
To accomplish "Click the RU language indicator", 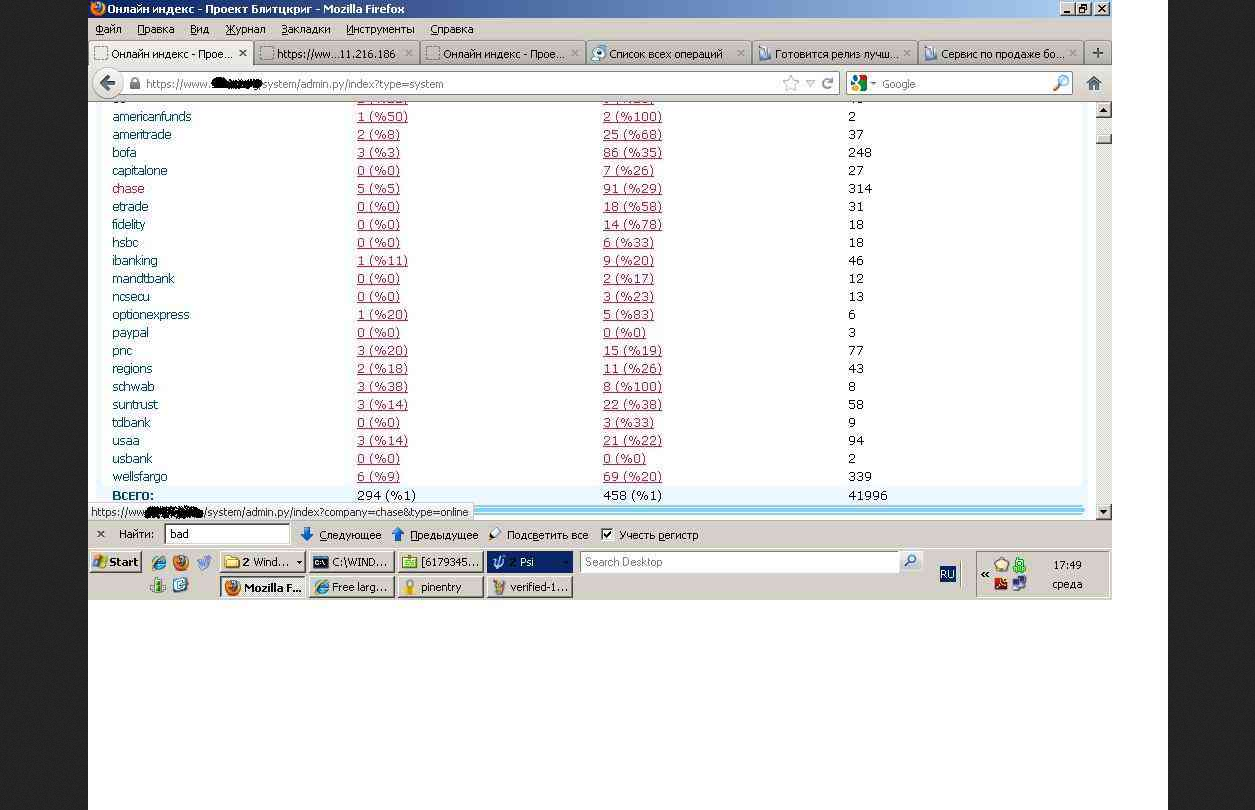I will (948, 574).
